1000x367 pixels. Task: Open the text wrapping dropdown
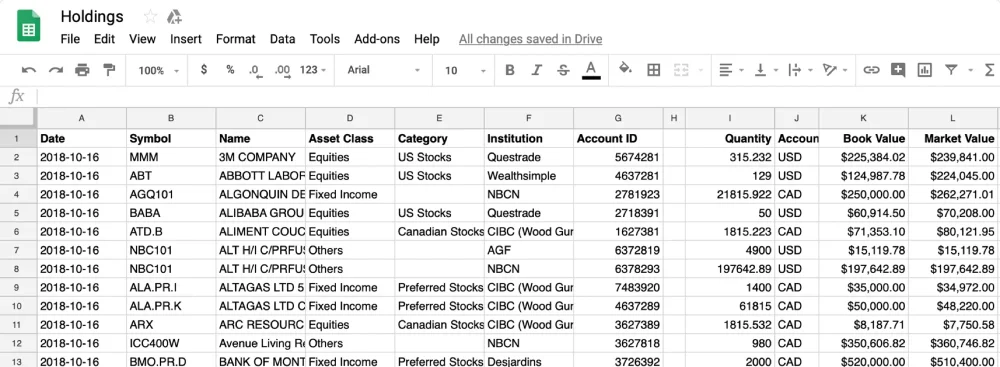tap(802, 70)
